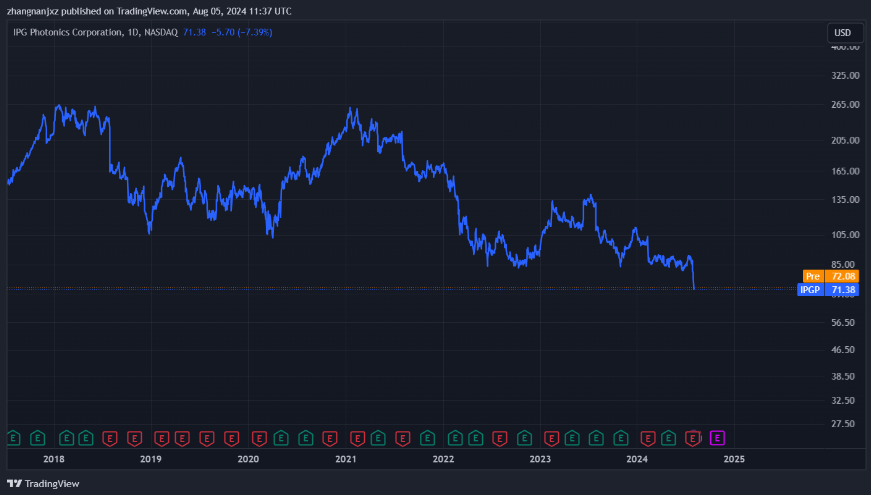Click the 2021 label on the time axis

pos(346,459)
